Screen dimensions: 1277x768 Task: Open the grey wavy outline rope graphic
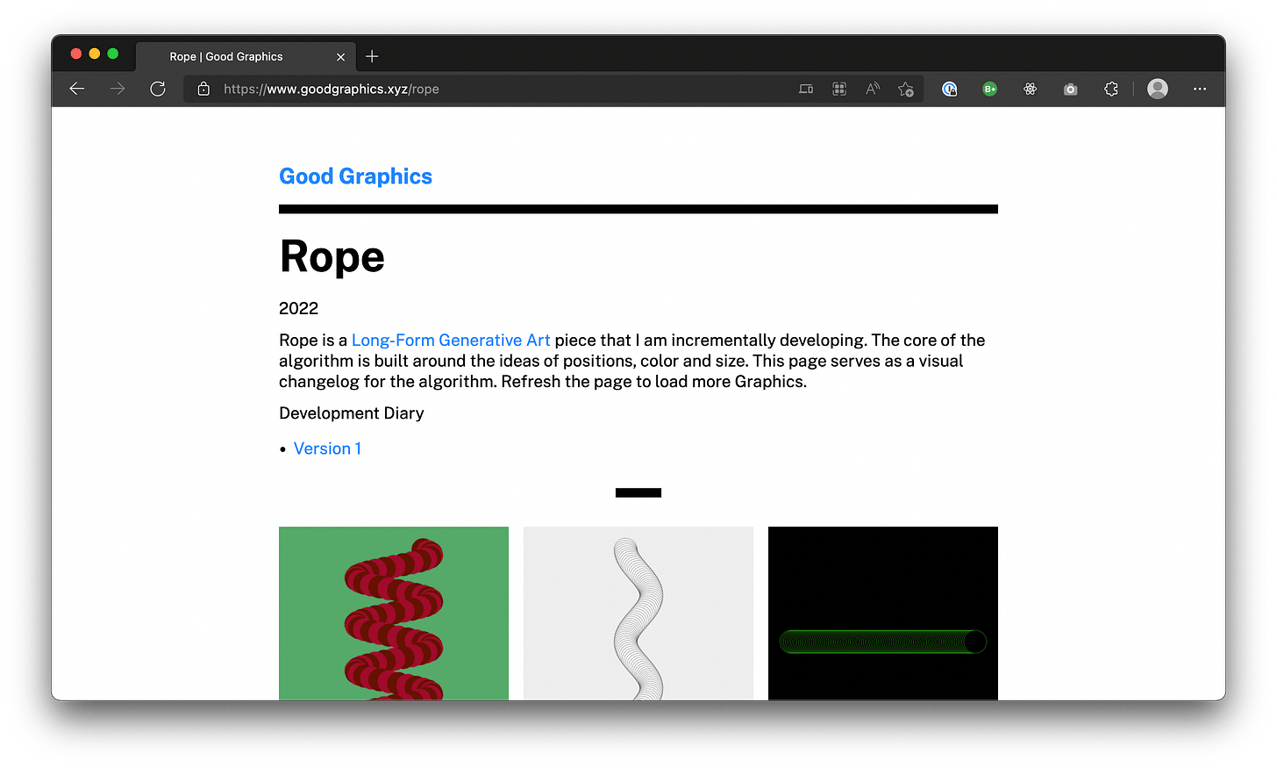(x=638, y=613)
